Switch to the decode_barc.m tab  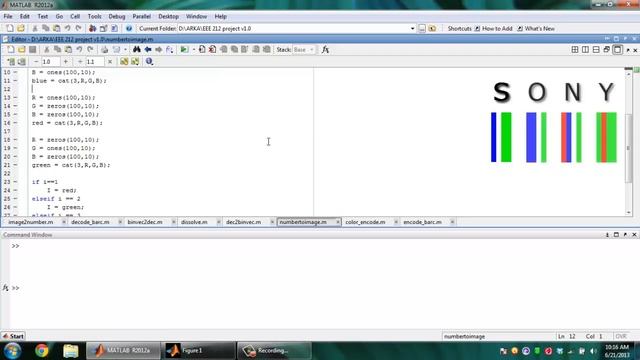(x=90, y=222)
